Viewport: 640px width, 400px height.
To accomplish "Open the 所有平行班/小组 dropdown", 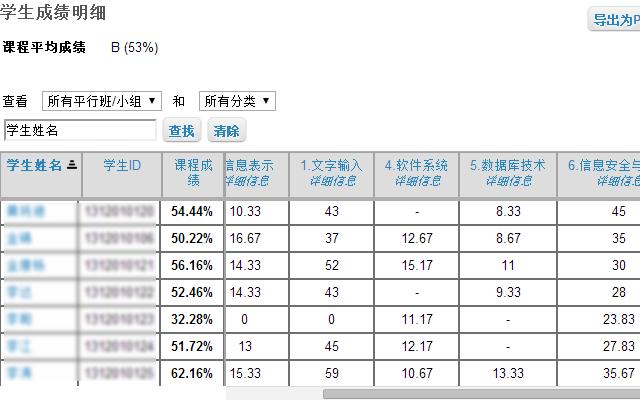I will click(x=102, y=101).
